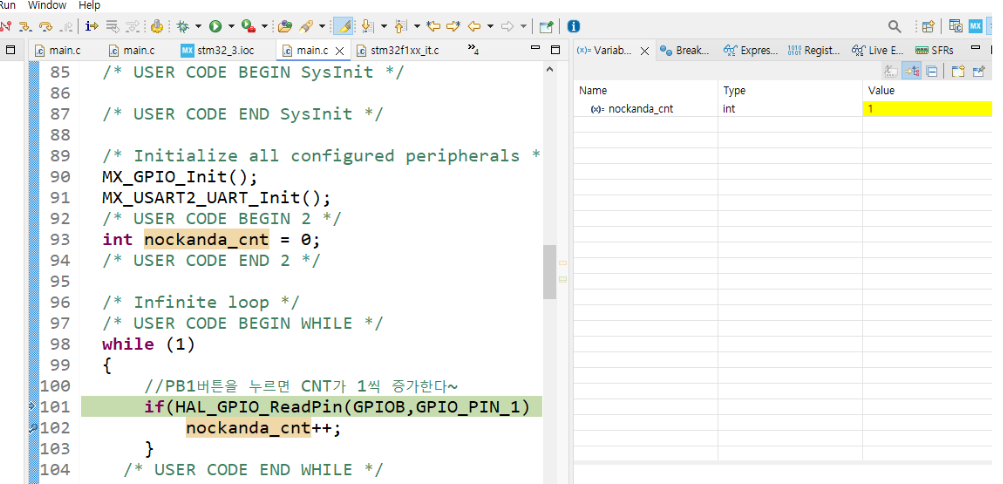This screenshot has height=484, width=1003.
Task: Go to Previous Annotation icon
Action: coord(401,26)
